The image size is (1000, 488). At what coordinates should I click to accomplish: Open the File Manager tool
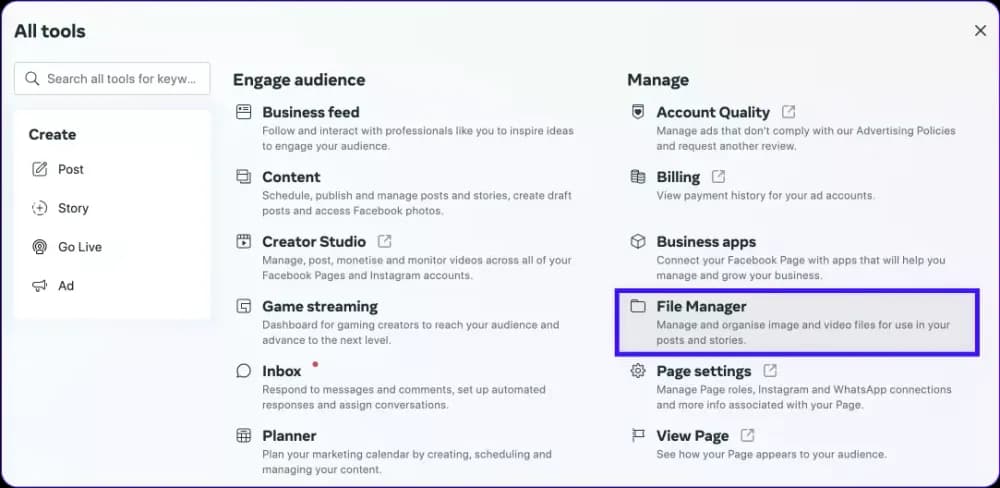point(701,307)
